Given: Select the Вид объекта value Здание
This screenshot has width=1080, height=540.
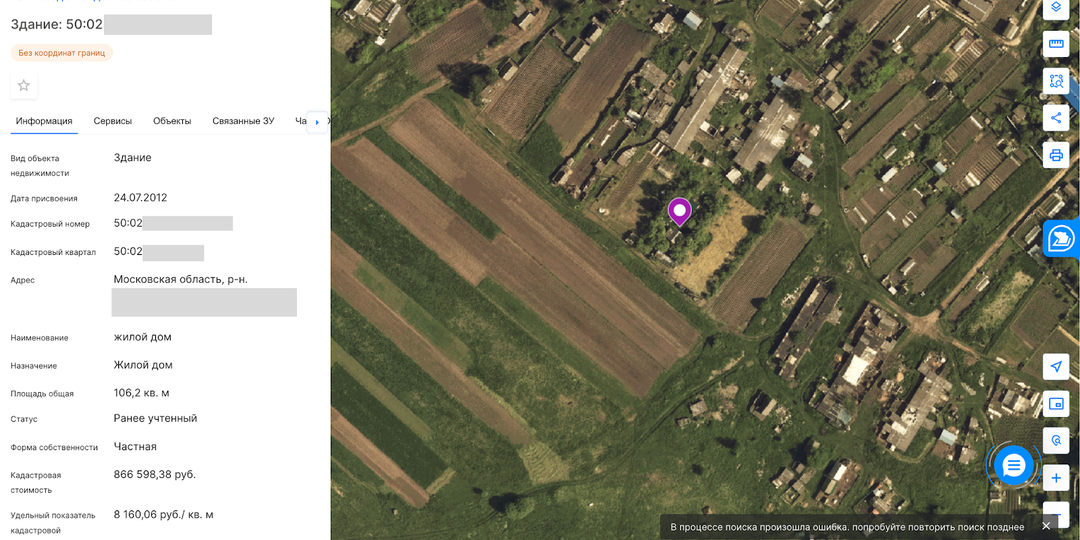Looking at the screenshot, I should pyautogui.click(x=132, y=158).
